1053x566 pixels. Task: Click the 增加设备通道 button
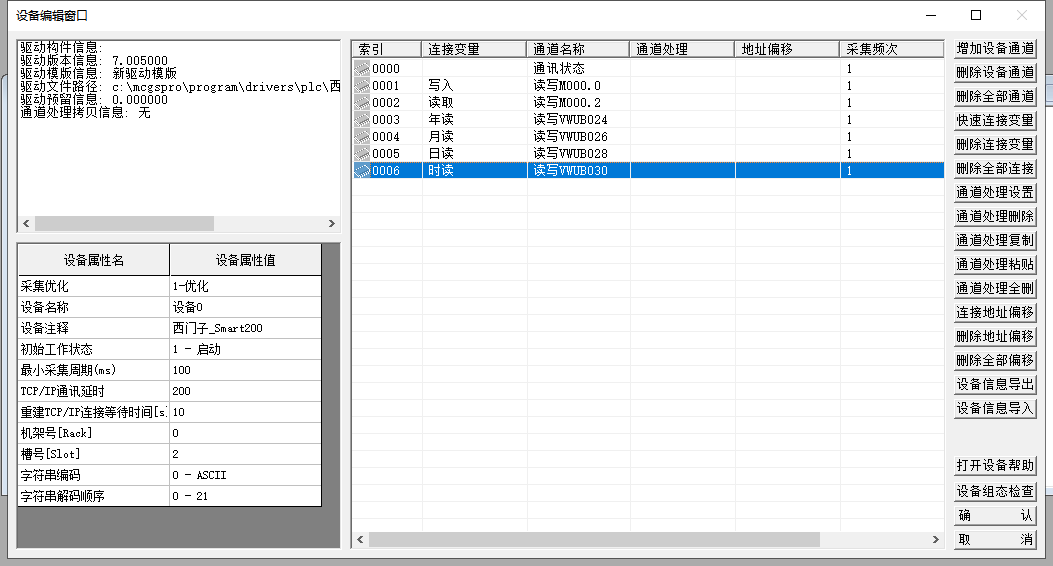(x=994, y=48)
